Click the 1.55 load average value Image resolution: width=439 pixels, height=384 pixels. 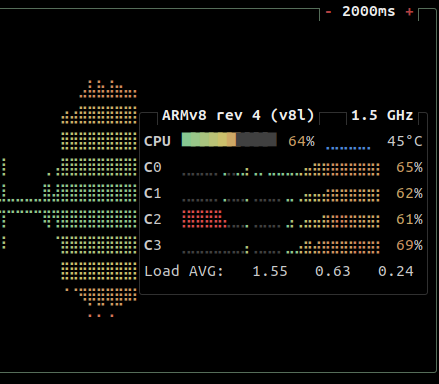click(x=270, y=271)
